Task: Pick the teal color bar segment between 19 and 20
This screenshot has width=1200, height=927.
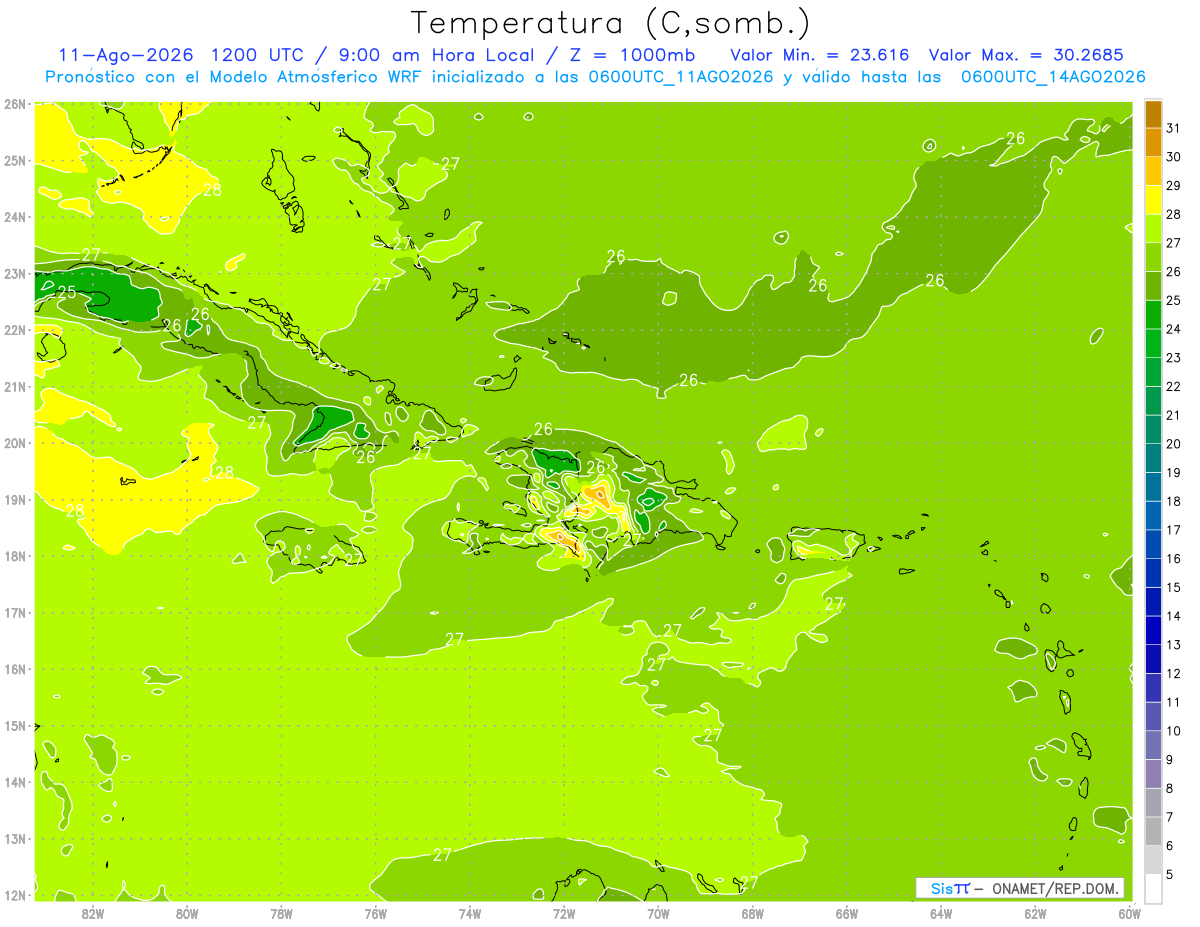Action: (1153, 458)
